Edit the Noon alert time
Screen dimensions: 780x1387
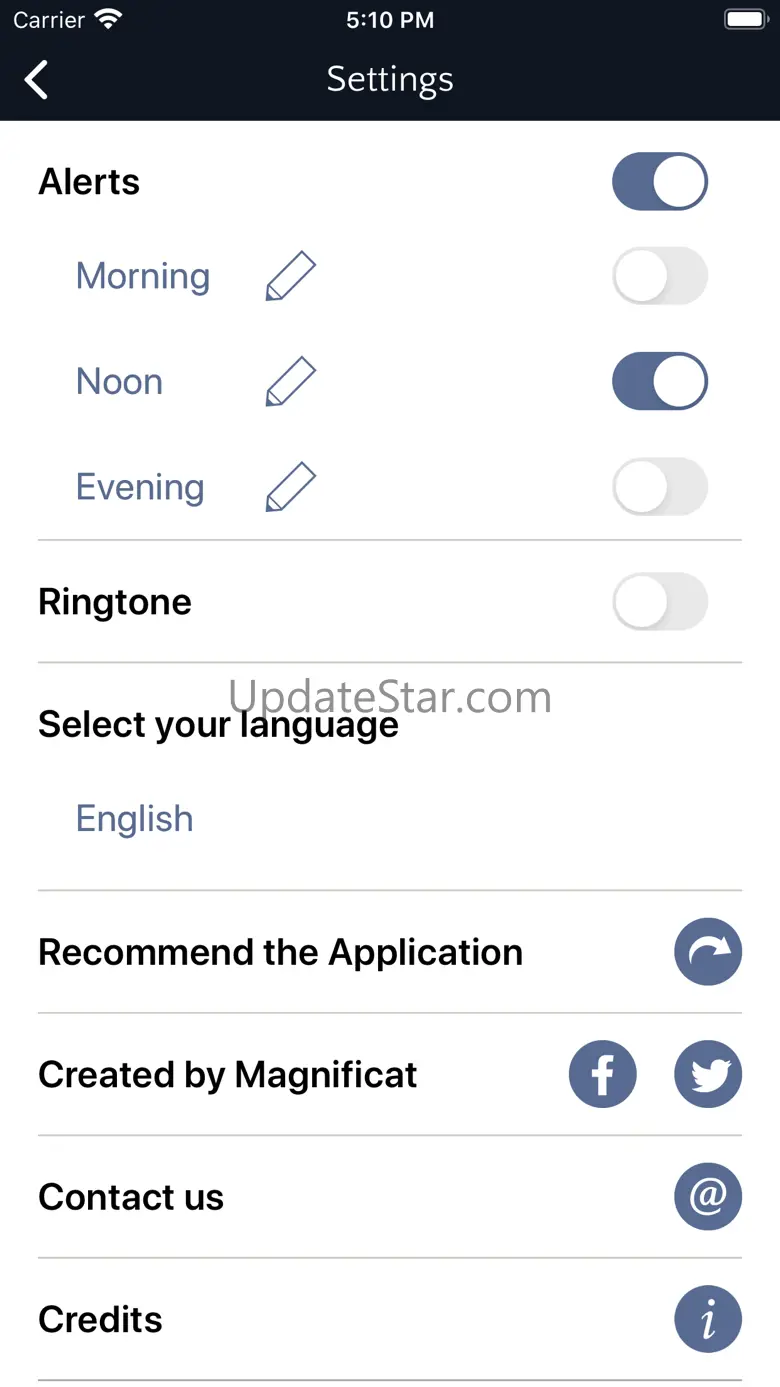click(291, 382)
